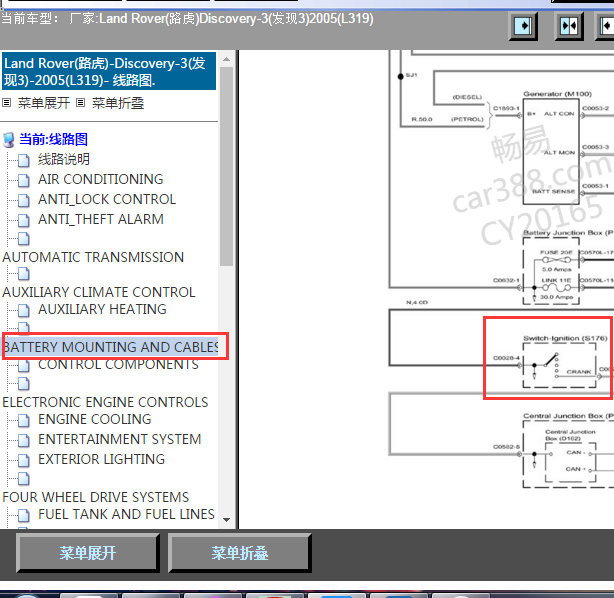This screenshot has height=598, width=614.
Task: Click the inward-arrows collapse panel toolbar icon
Action: [x=569, y=26]
